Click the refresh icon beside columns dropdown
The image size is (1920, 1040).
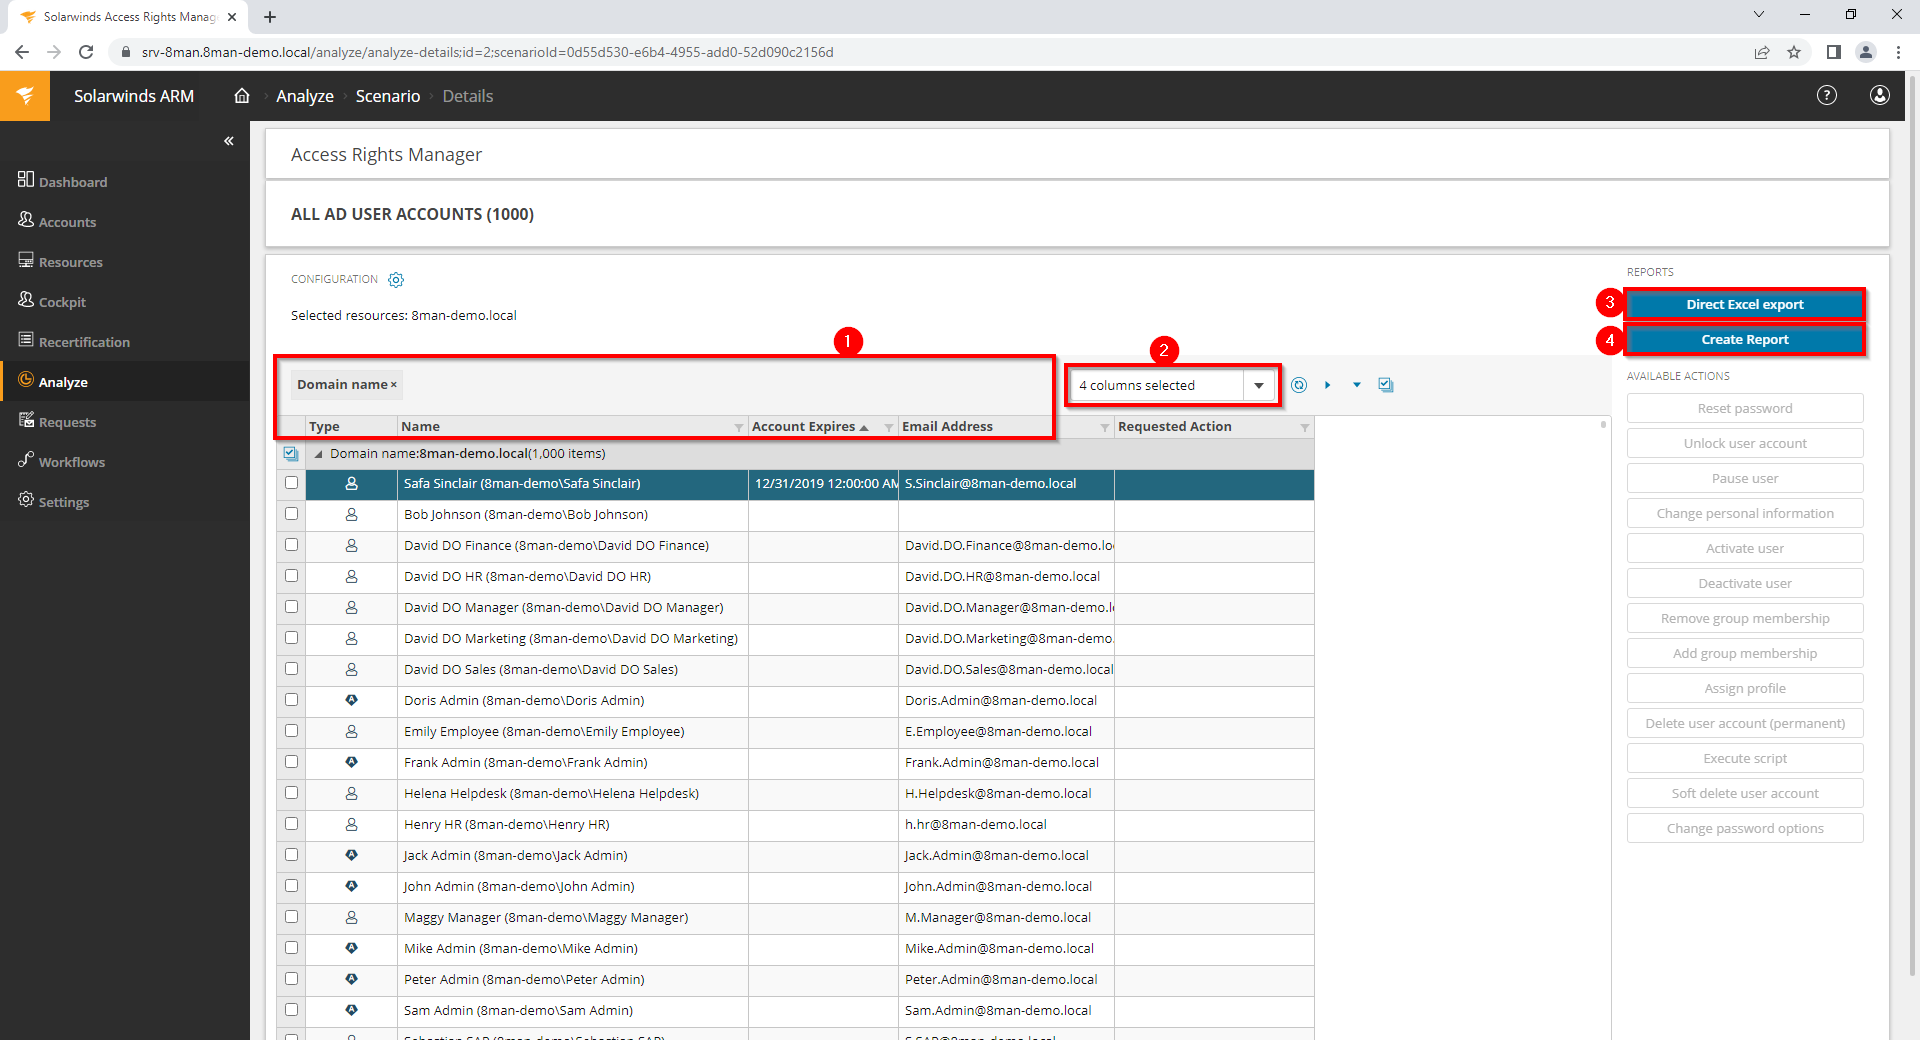[x=1298, y=385]
